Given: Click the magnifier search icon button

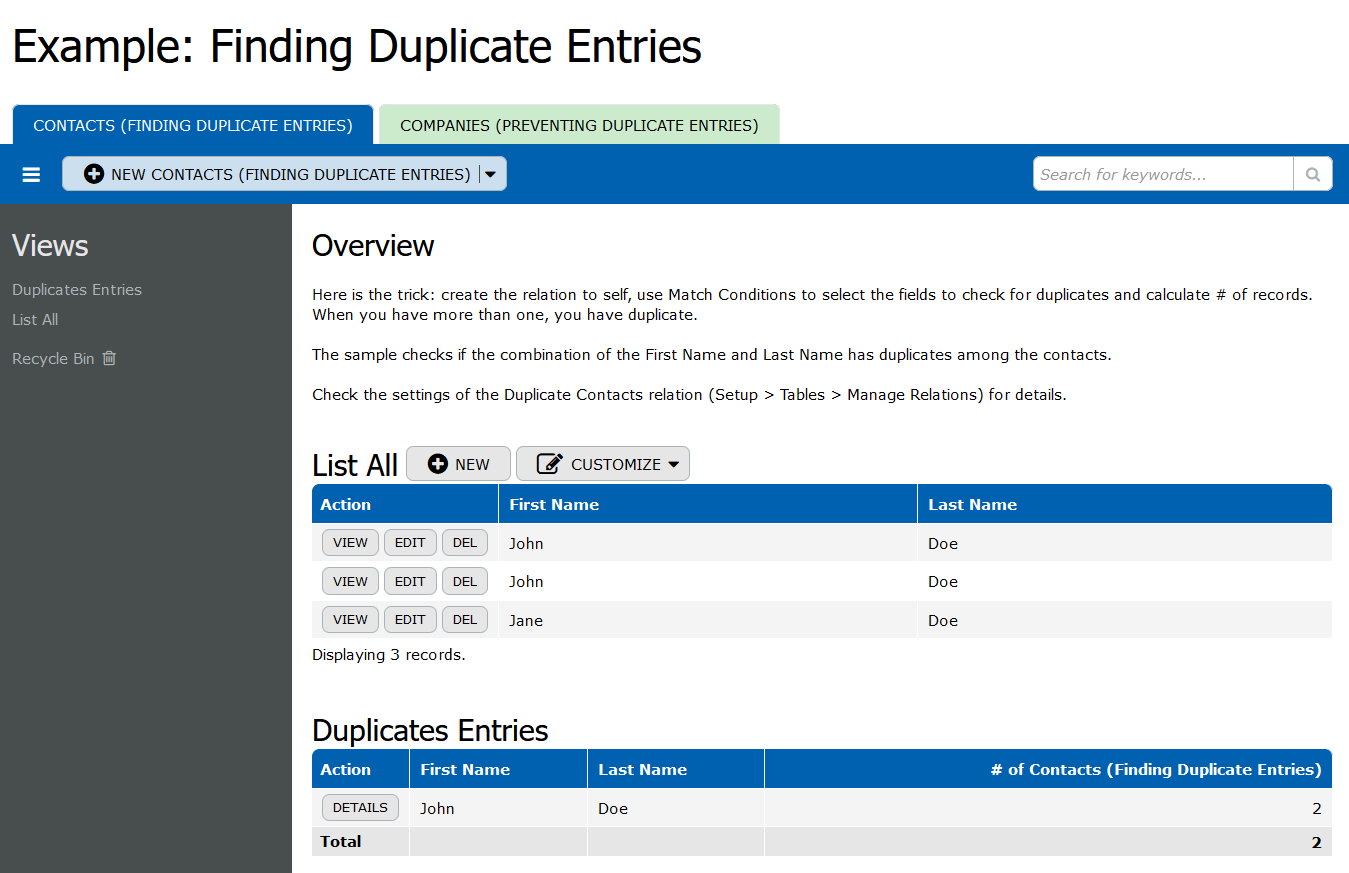Looking at the screenshot, I should [x=1312, y=174].
